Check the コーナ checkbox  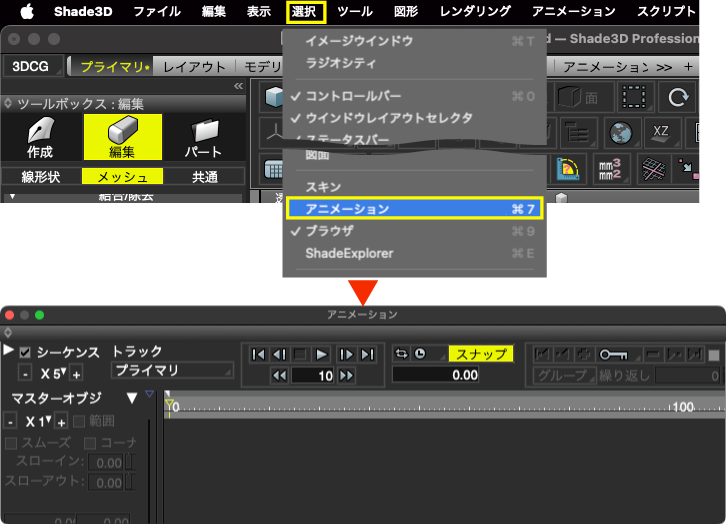tap(90, 443)
